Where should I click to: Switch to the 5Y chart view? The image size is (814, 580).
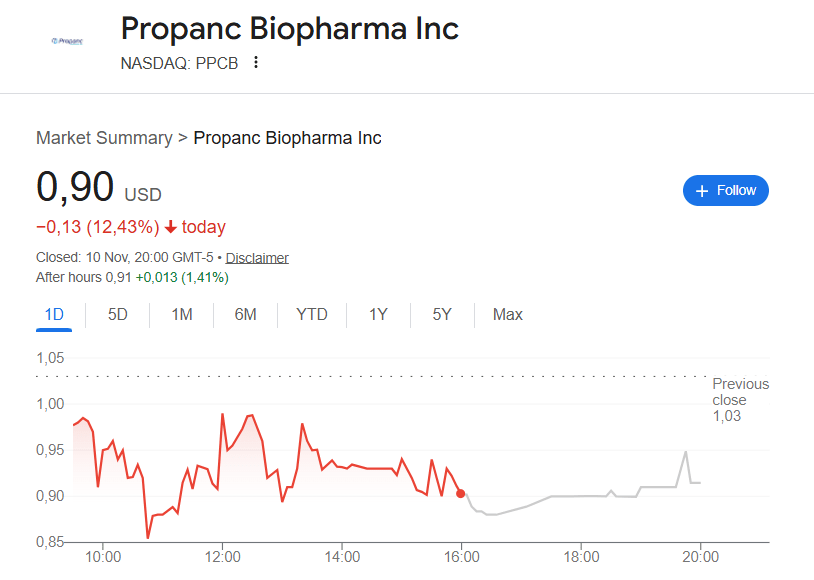[x=441, y=314]
